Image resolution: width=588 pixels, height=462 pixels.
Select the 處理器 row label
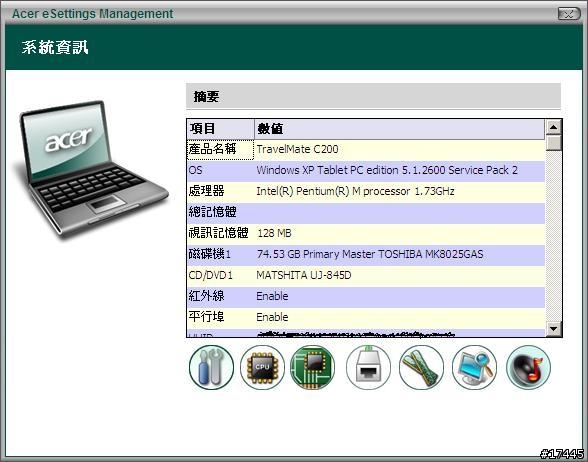206,191
